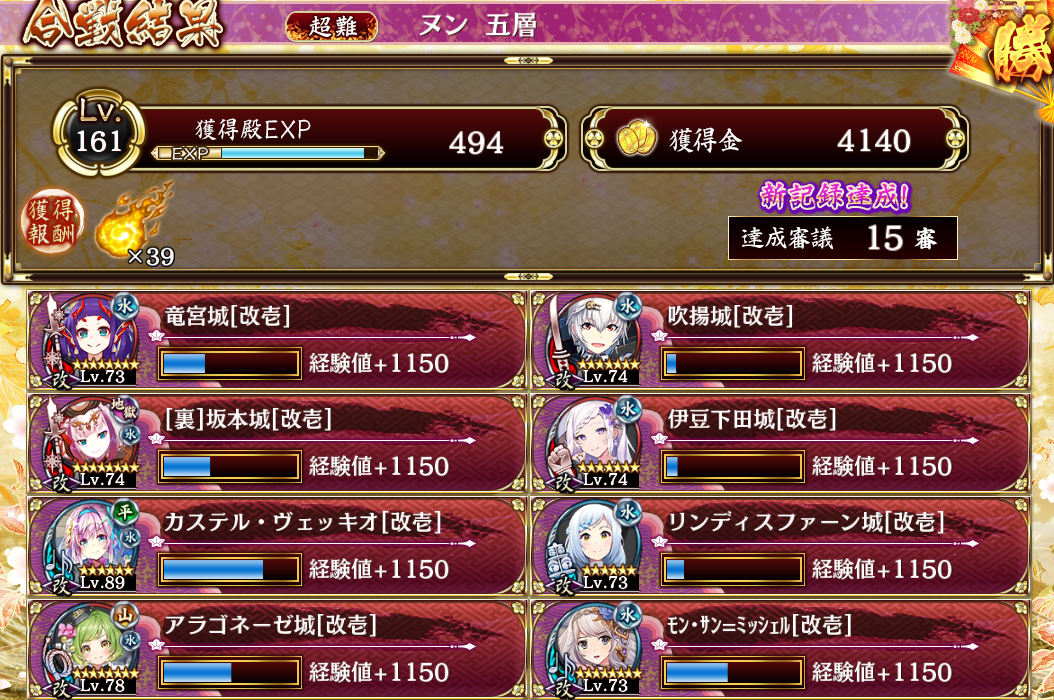Click カステル・ヴェッキオ experience bar
This screenshot has width=1054, height=700.
click(230, 570)
